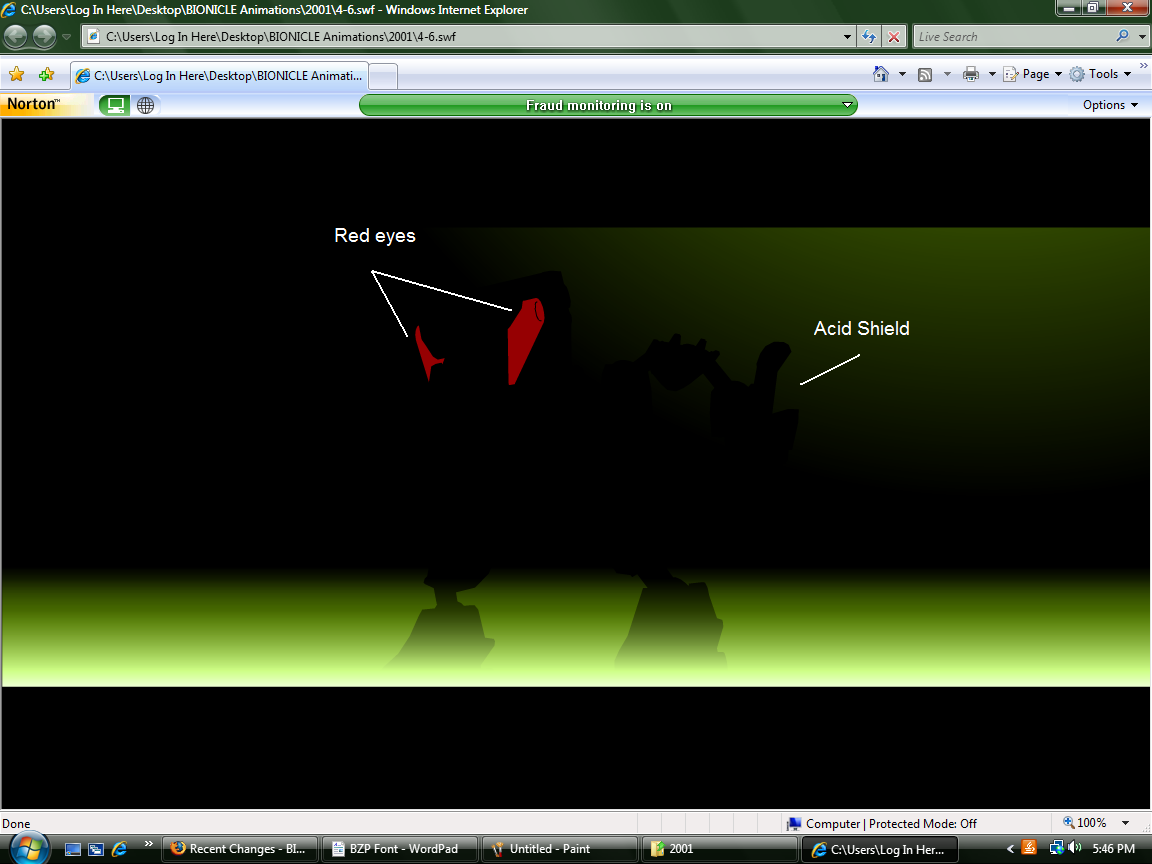Click Computer Protected Mode Off status
This screenshot has width=1152, height=864.
[x=882, y=824]
